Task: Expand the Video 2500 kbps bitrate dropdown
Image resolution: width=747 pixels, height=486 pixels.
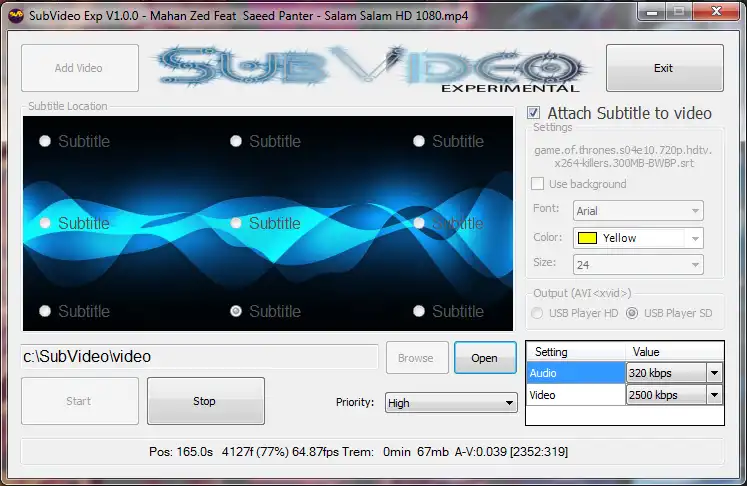Action: pyautogui.click(x=714, y=395)
